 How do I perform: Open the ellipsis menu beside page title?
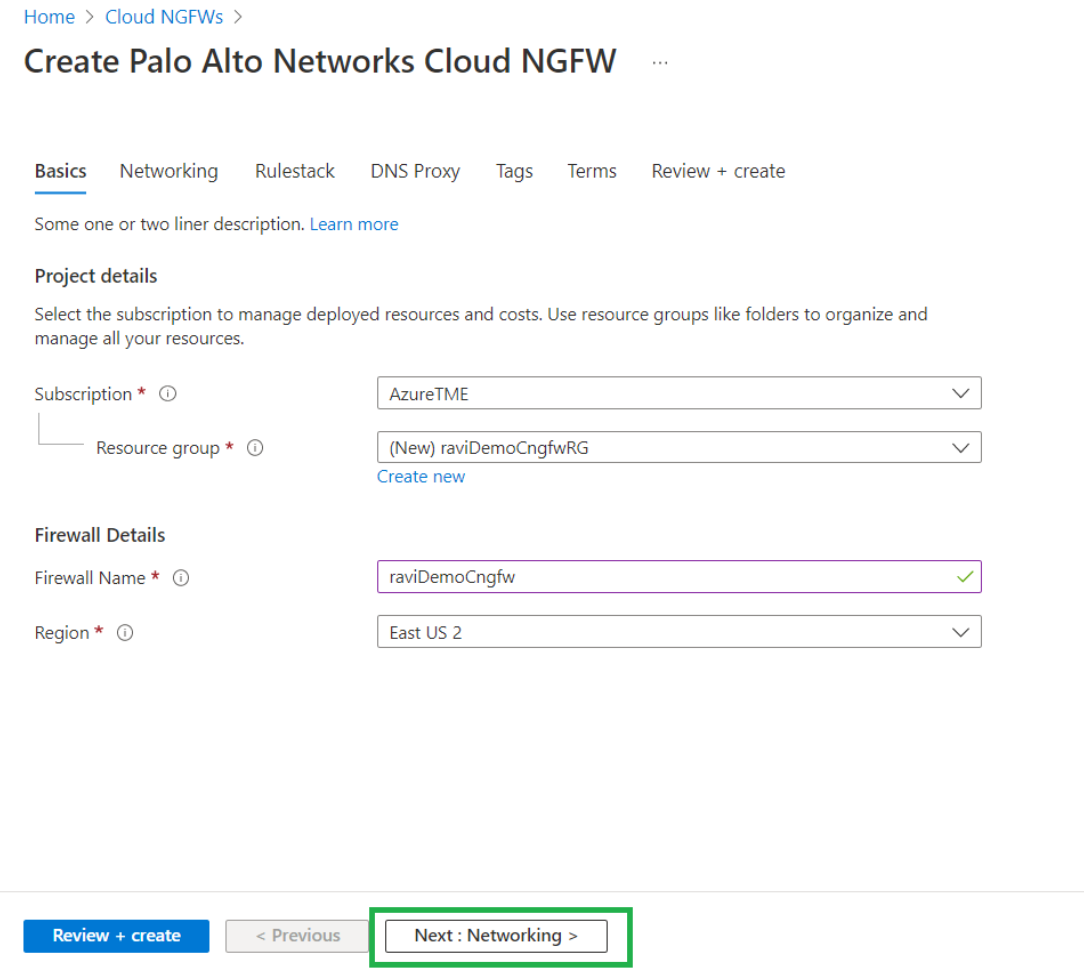pos(659,62)
